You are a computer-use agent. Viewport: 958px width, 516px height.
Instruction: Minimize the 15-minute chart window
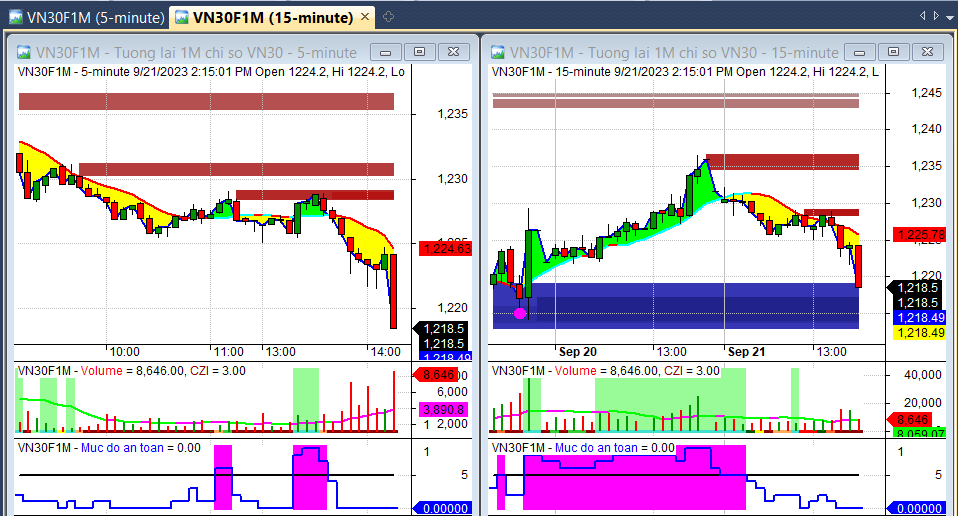(x=860, y=52)
